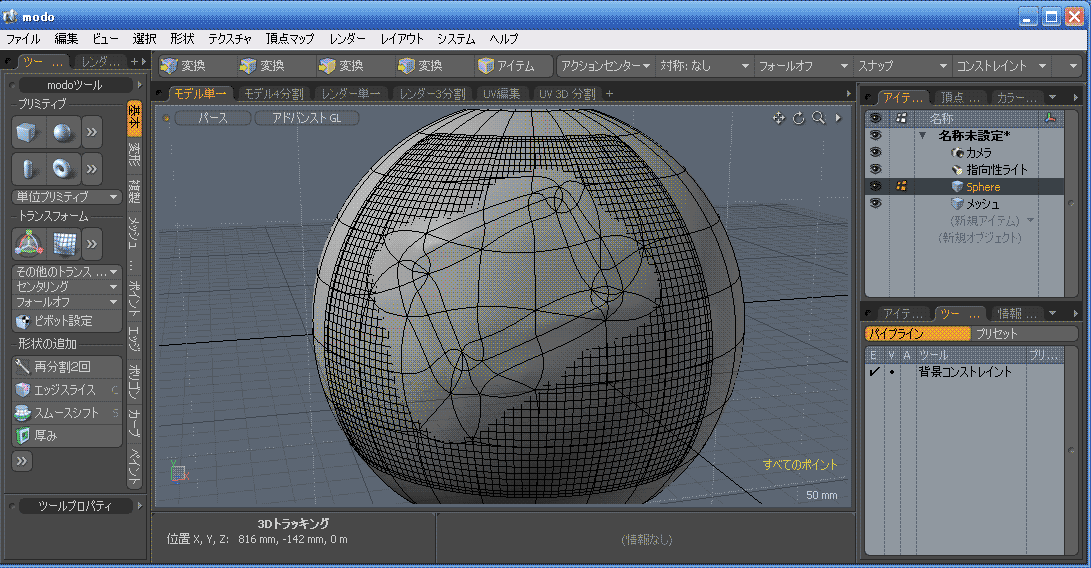Open the 単位プリミティブ dropdown
This screenshot has height=568, width=1091.
pos(67,197)
